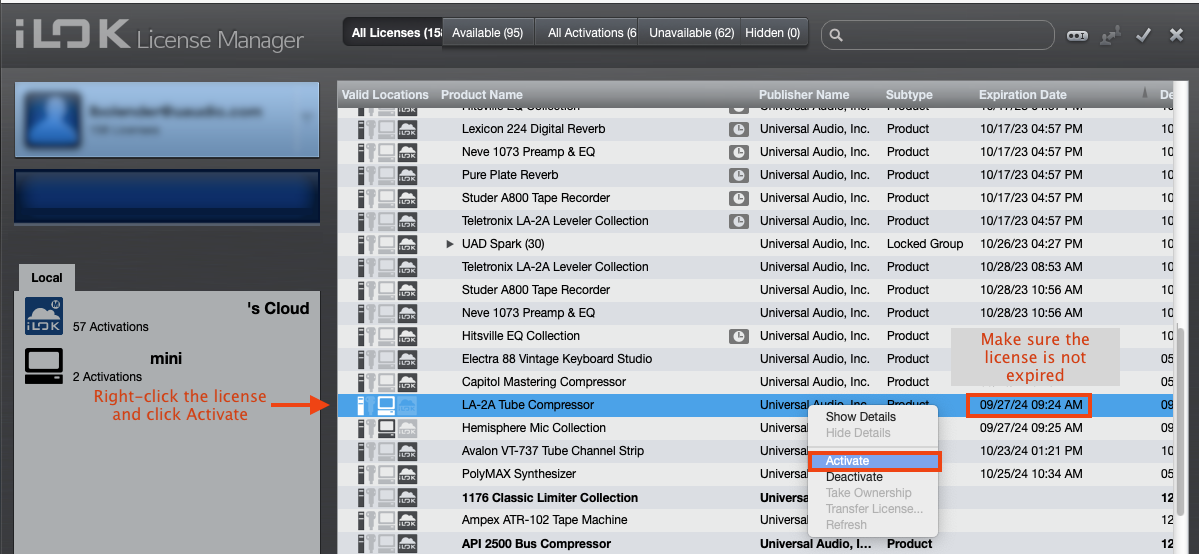Sort by the Product Name column header
1199x554 pixels.
point(482,95)
